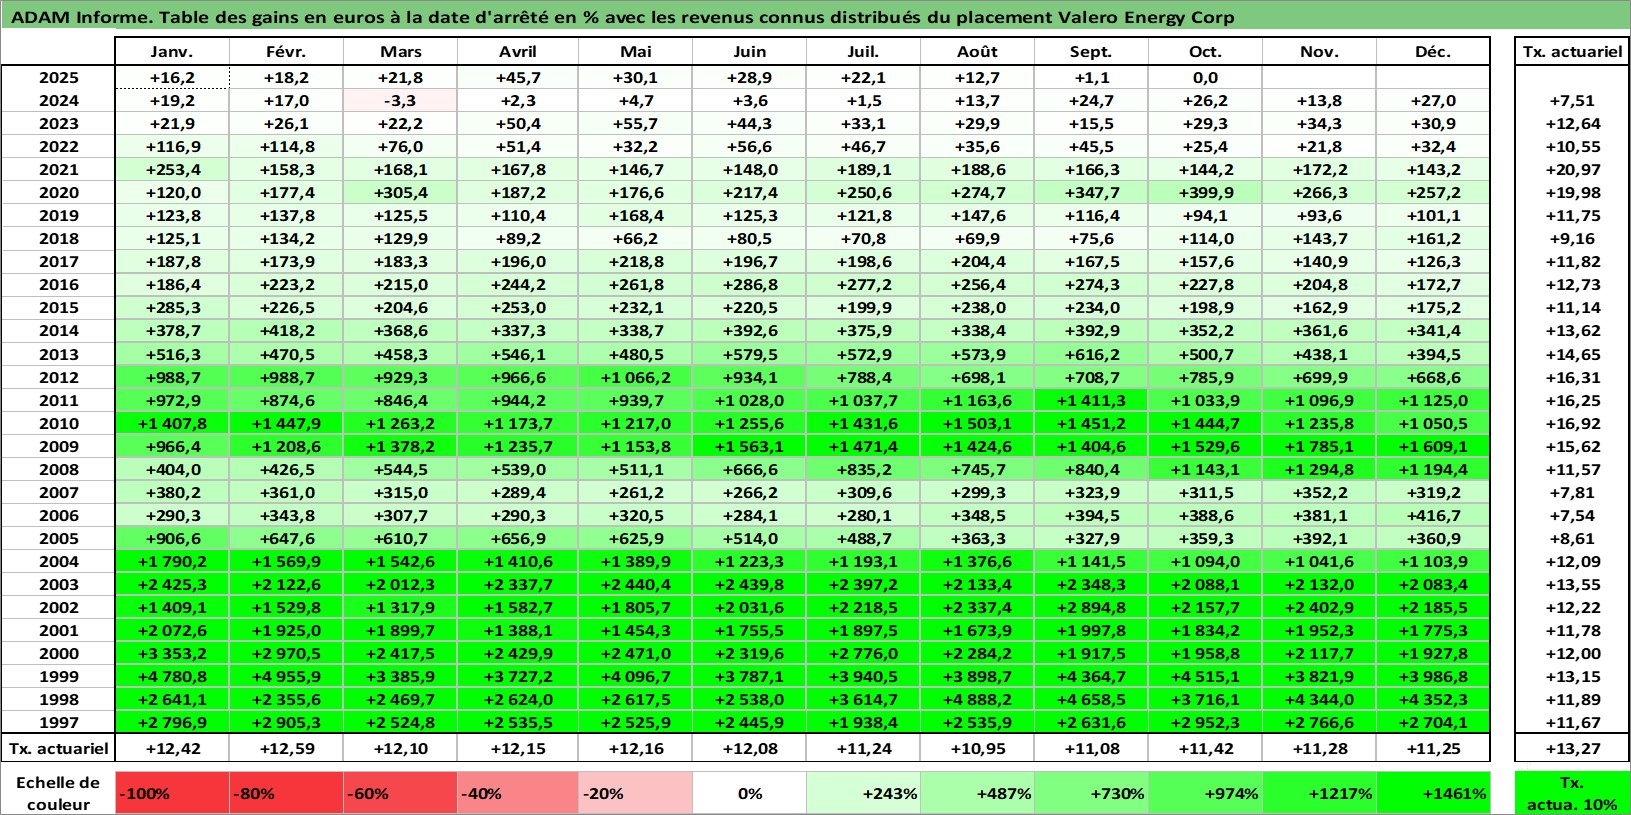The width and height of the screenshot is (1631, 815).
Task: Click the 'Déc.' column header
Action: tap(1433, 52)
